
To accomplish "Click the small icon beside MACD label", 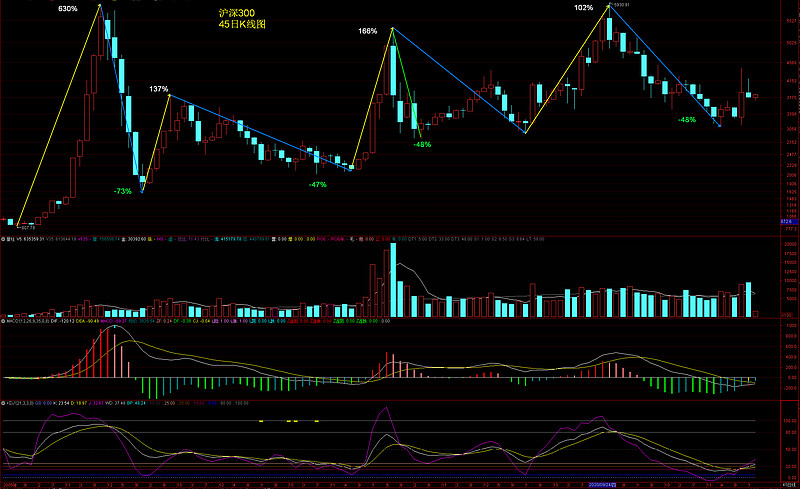I will (x=4, y=322).
